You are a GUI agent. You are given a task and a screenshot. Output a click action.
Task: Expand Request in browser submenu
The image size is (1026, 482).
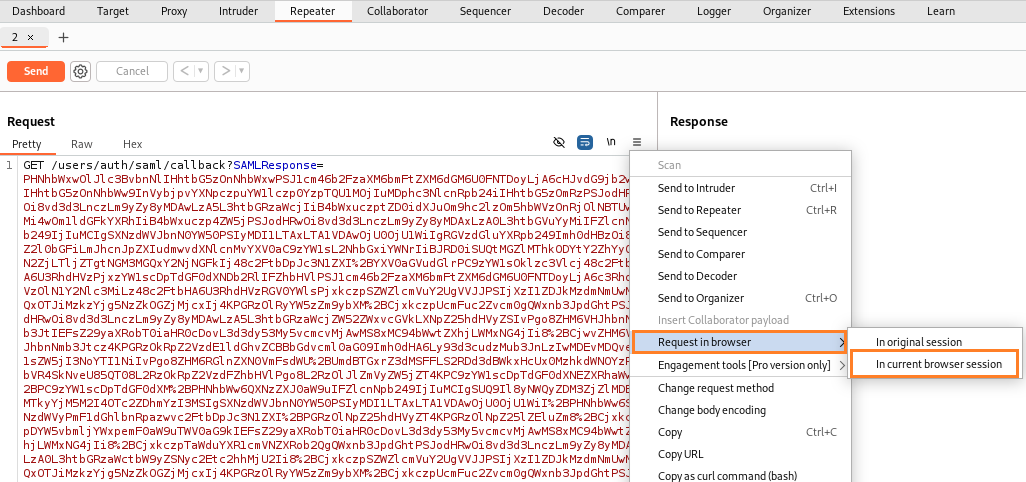tap(740, 342)
